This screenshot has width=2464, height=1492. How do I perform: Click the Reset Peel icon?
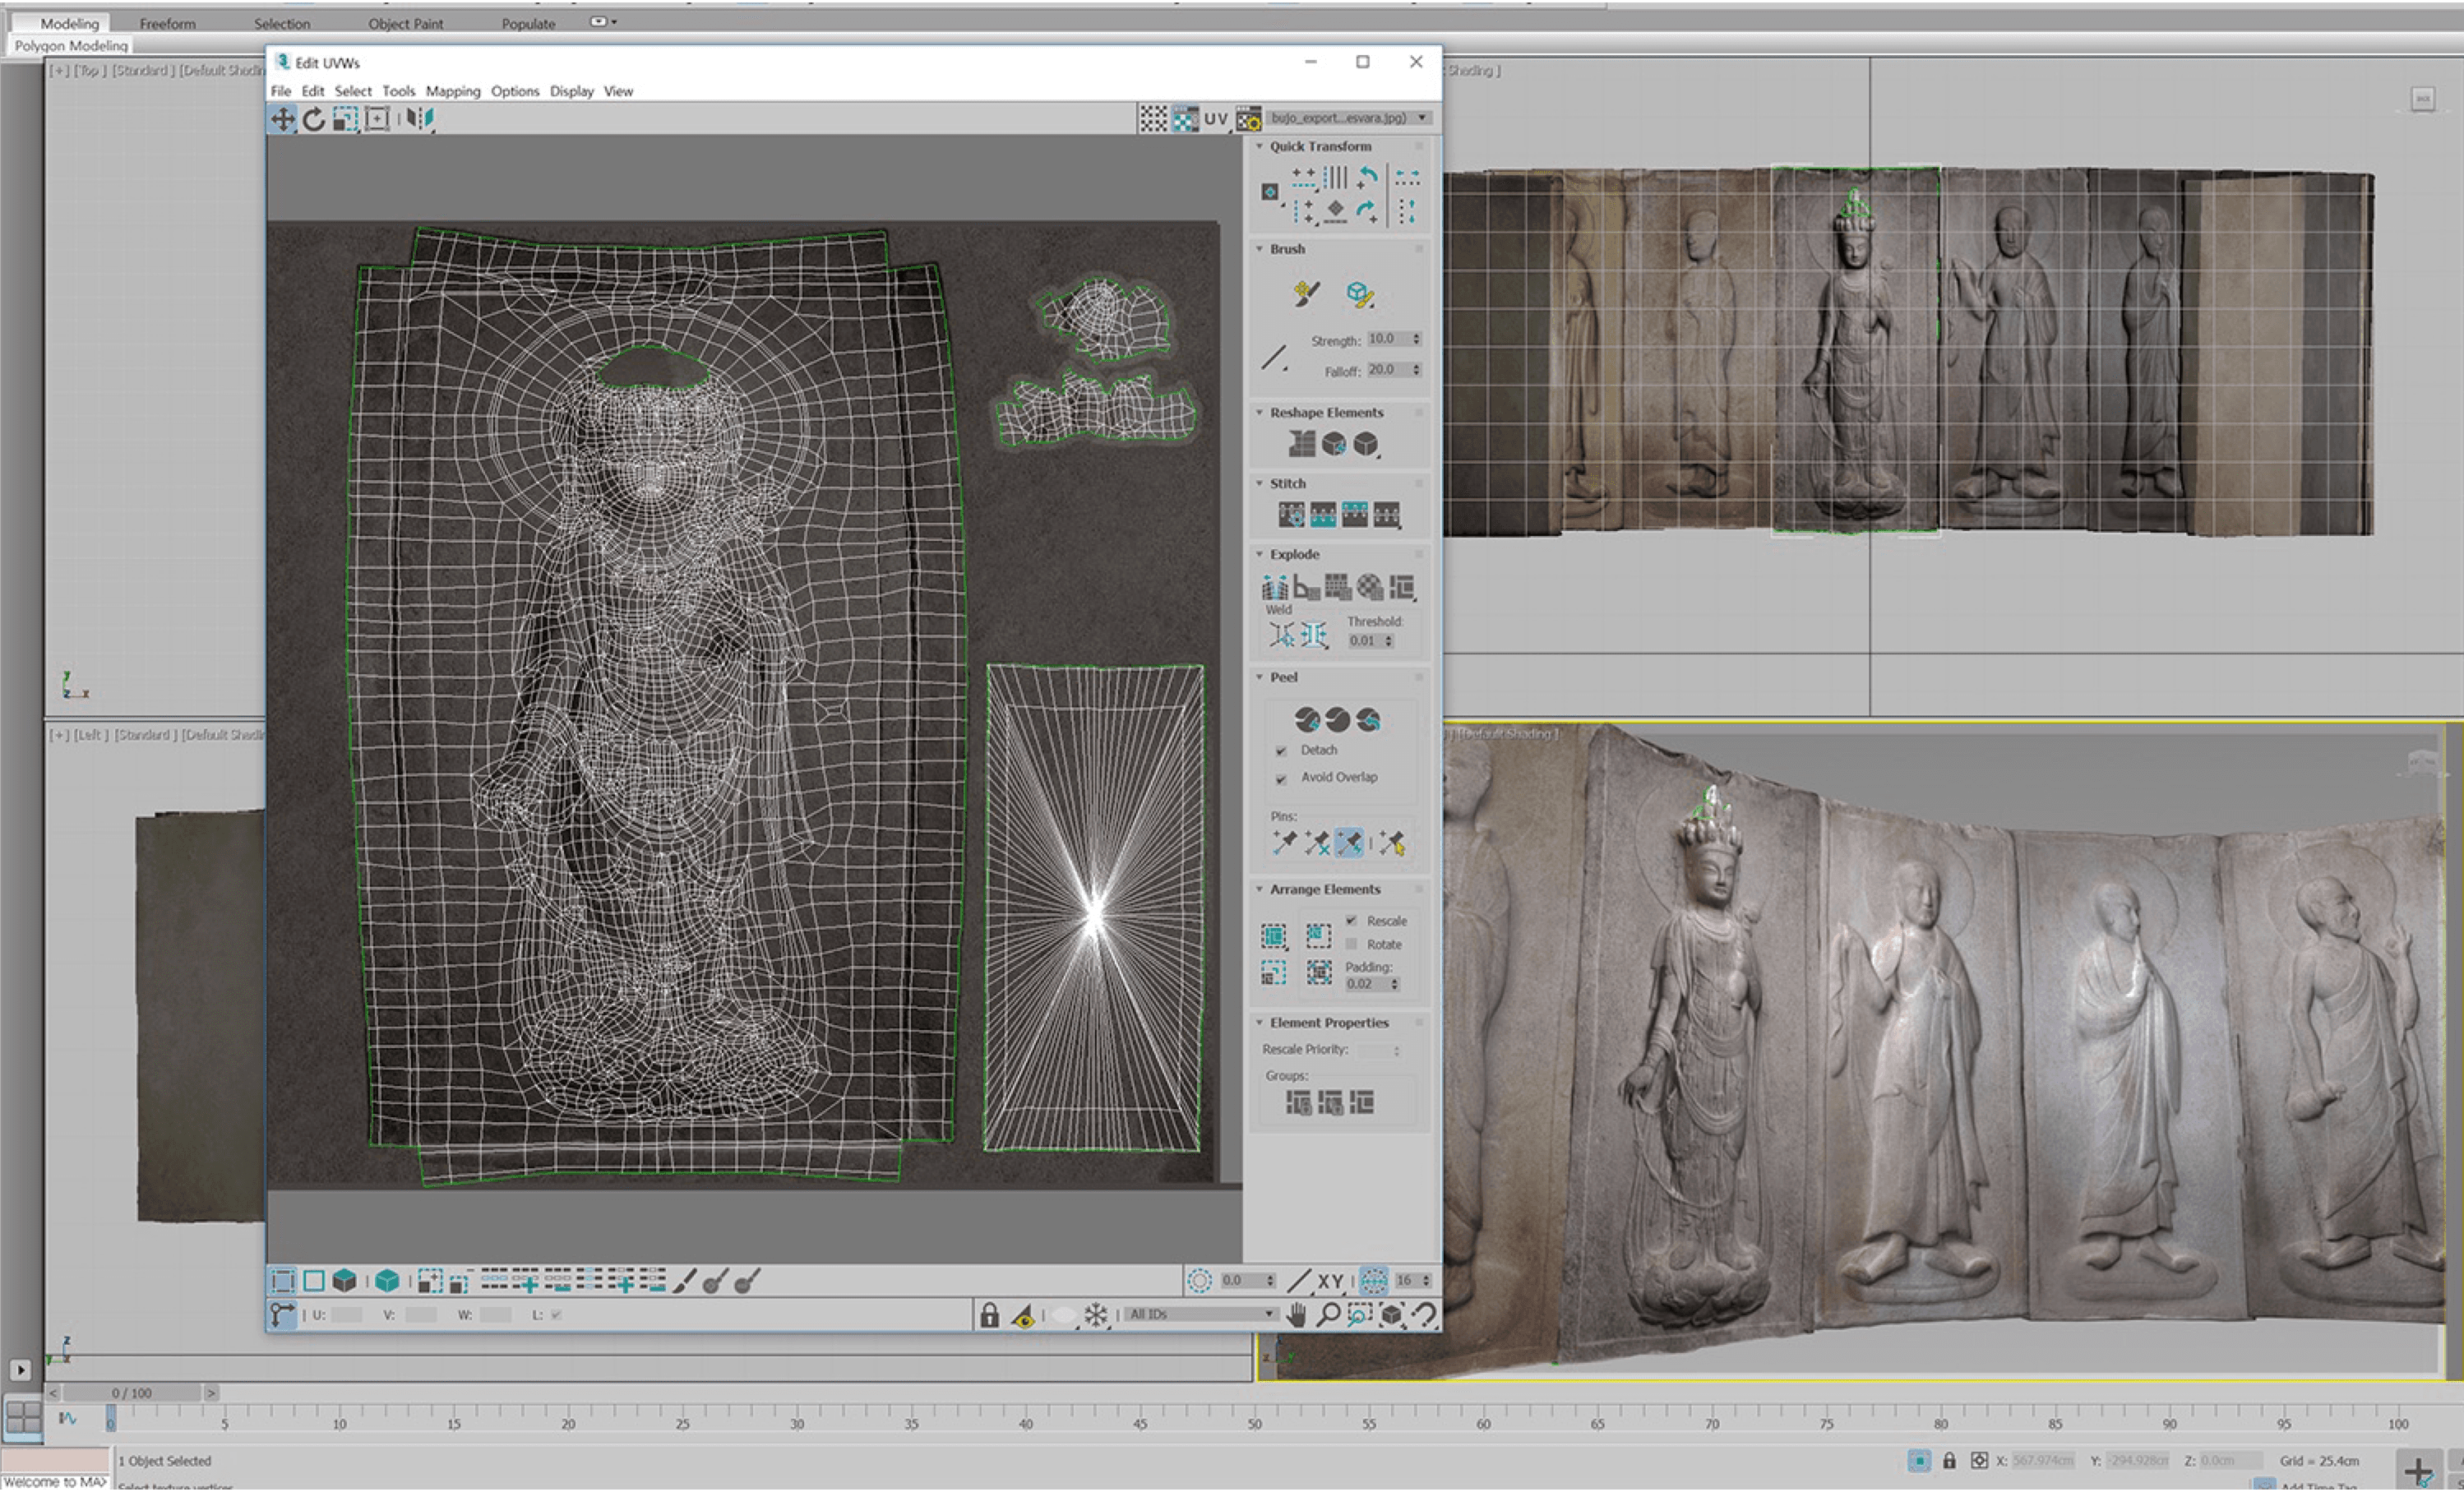[1368, 719]
